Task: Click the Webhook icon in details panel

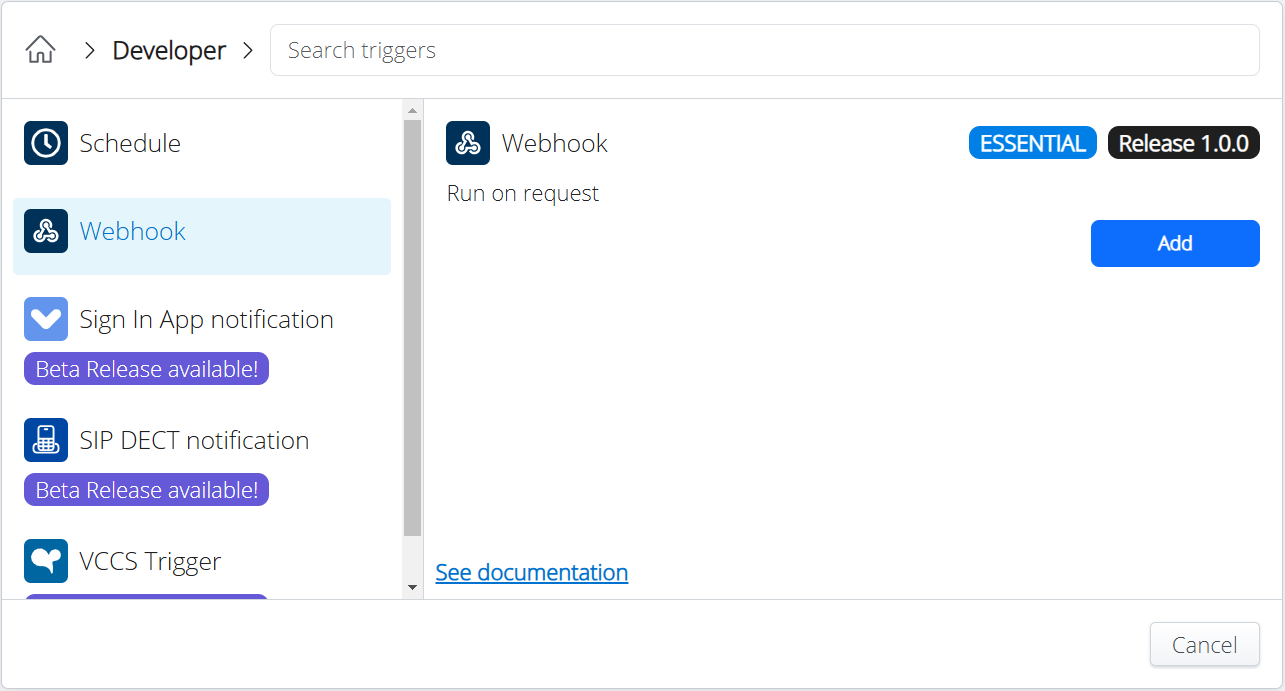Action: pos(468,143)
